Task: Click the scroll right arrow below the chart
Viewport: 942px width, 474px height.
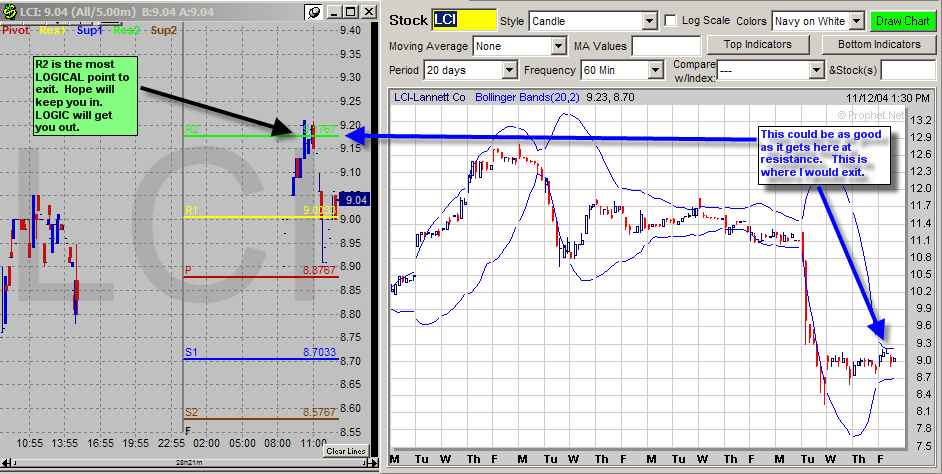Action: [373, 463]
